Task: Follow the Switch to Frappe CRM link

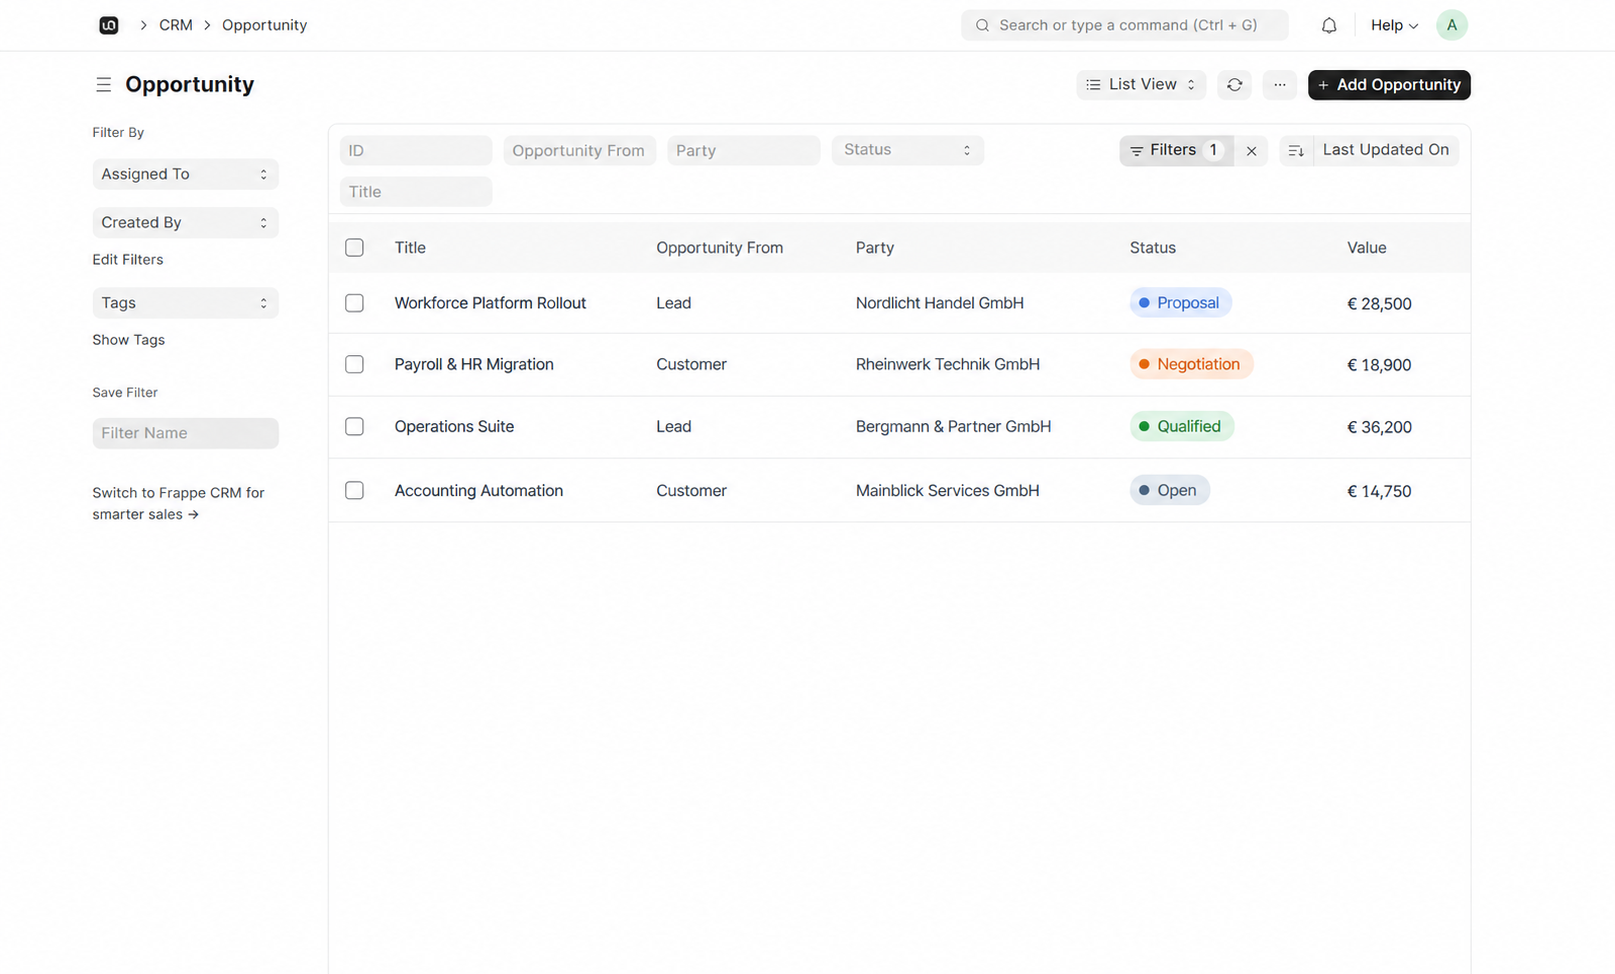Action: (178, 504)
